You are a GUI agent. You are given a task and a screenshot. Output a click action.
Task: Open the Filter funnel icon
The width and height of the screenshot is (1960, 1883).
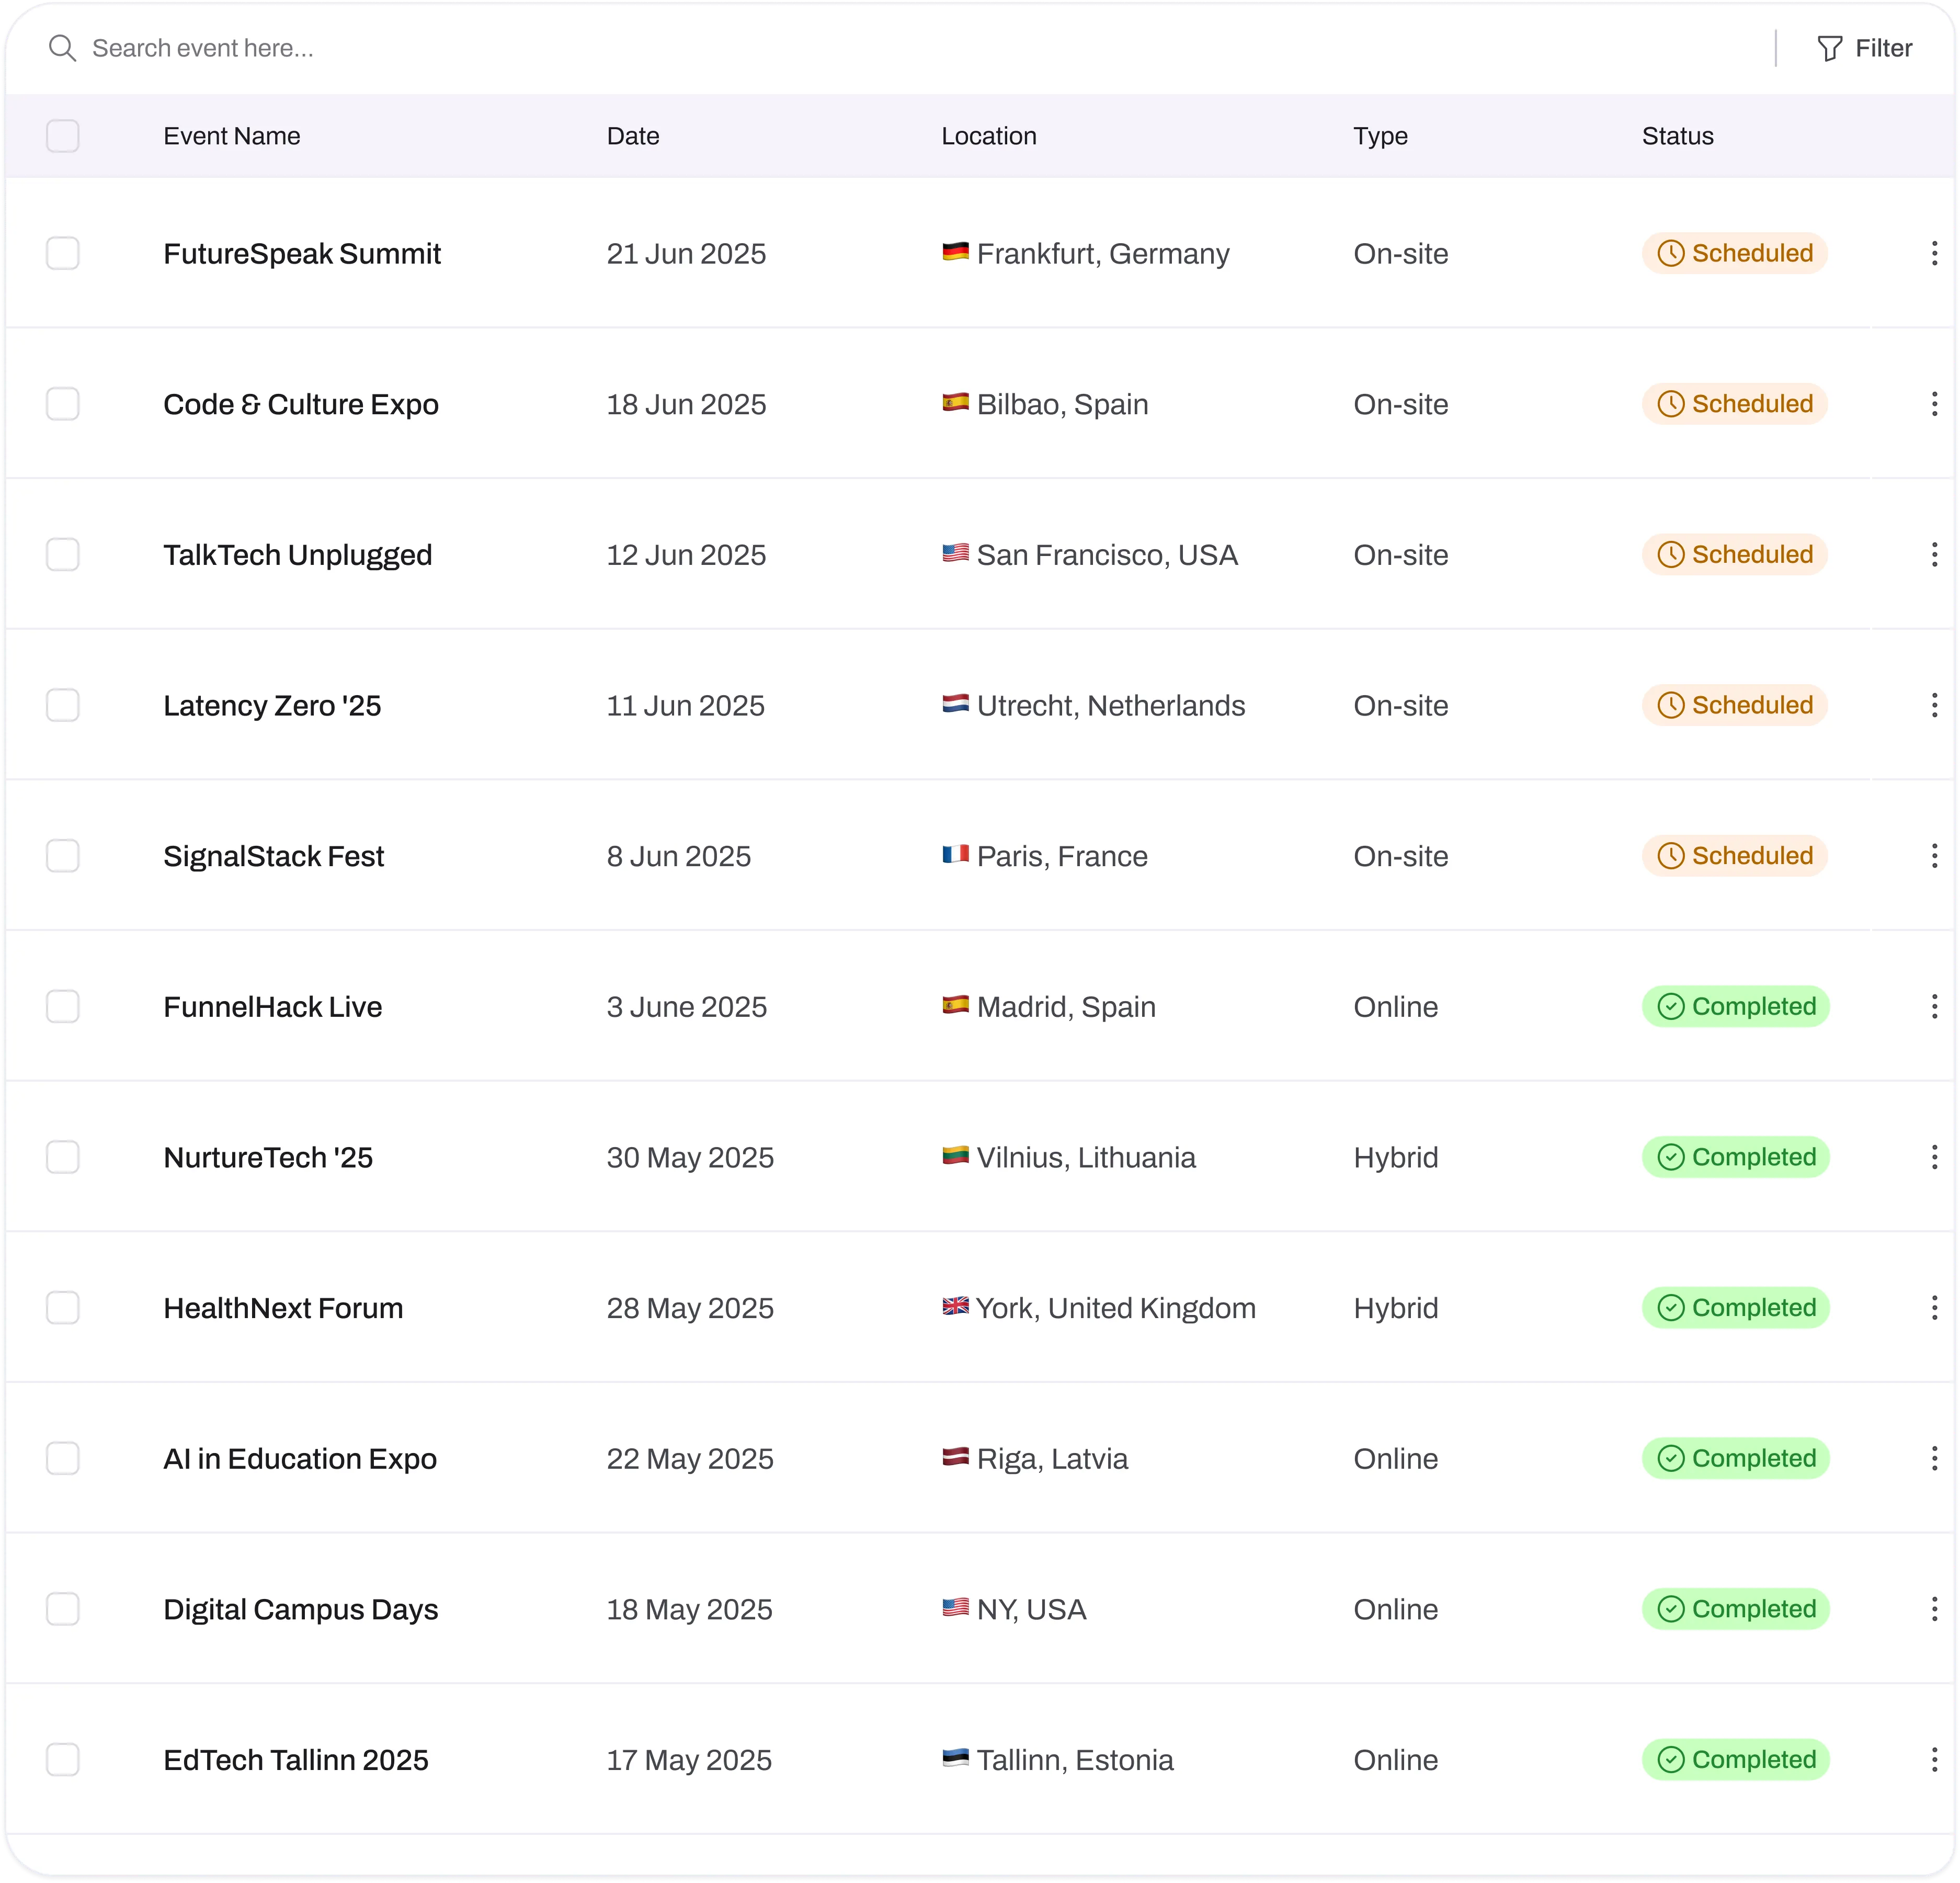click(1829, 48)
